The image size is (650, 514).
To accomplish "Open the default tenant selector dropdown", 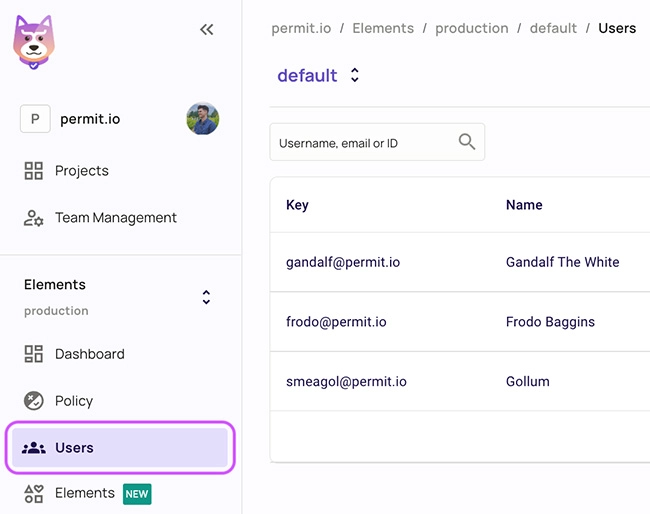I will click(x=318, y=75).
